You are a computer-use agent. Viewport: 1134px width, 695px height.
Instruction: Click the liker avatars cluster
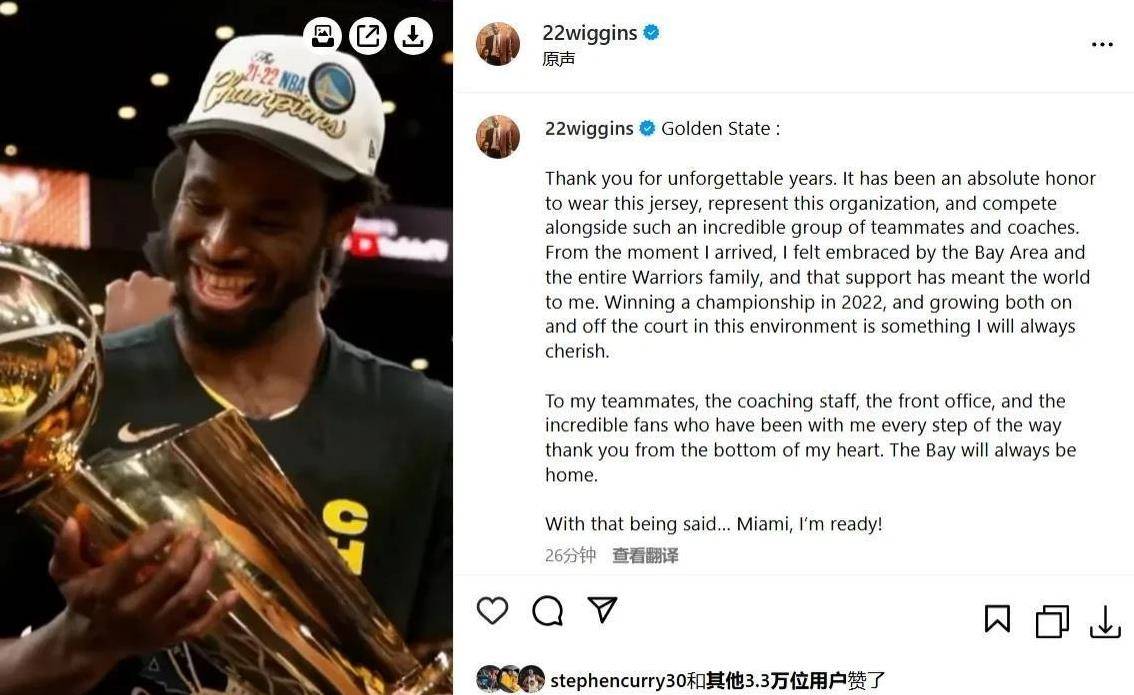511,679
